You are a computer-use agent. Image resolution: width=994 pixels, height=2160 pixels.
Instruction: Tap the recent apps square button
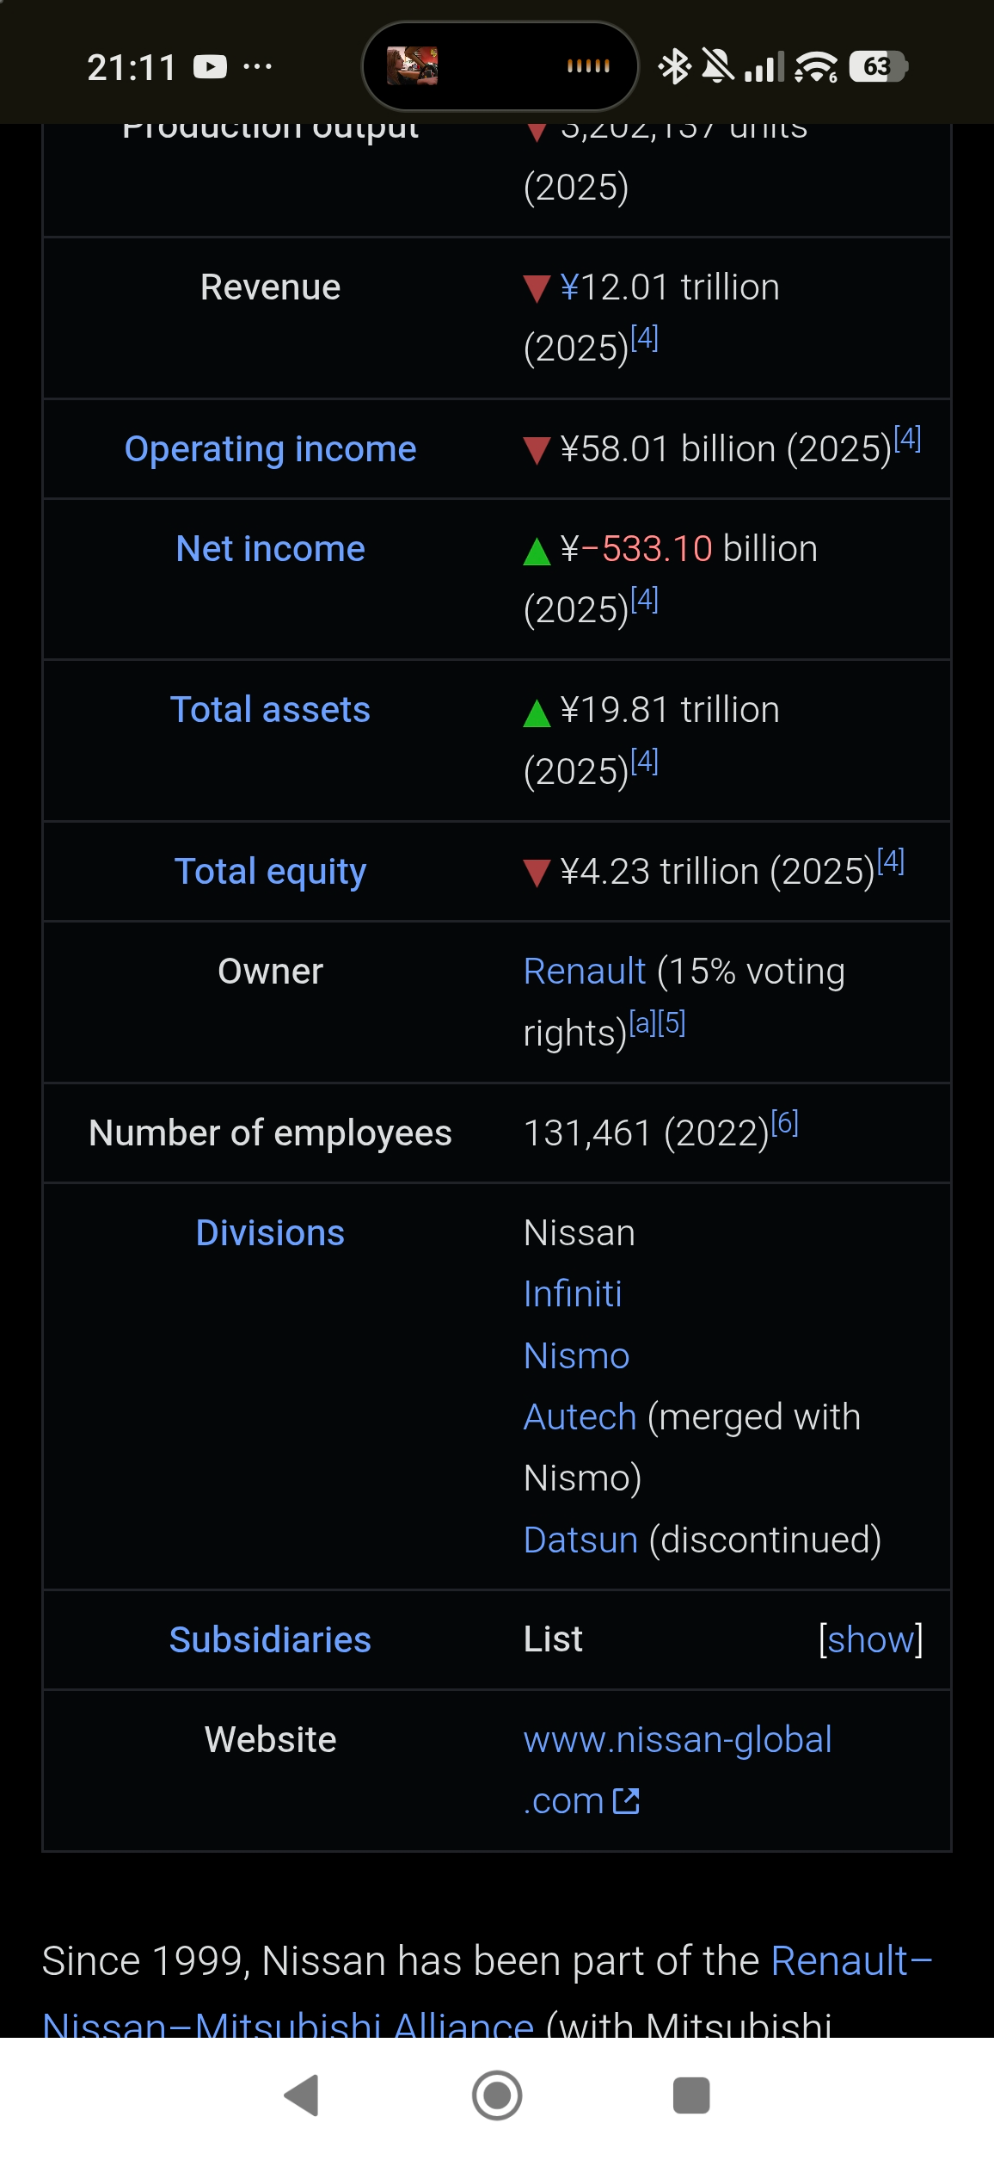pyautogui.click(x=691, y=2095)
